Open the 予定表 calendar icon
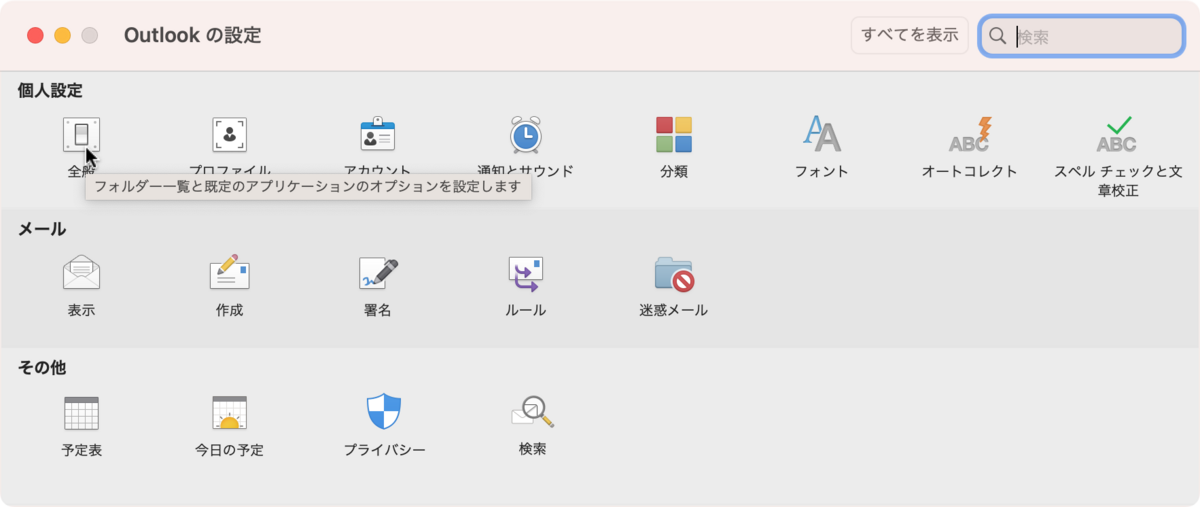Screen dimensions: 1200x507 coord(81,412)
